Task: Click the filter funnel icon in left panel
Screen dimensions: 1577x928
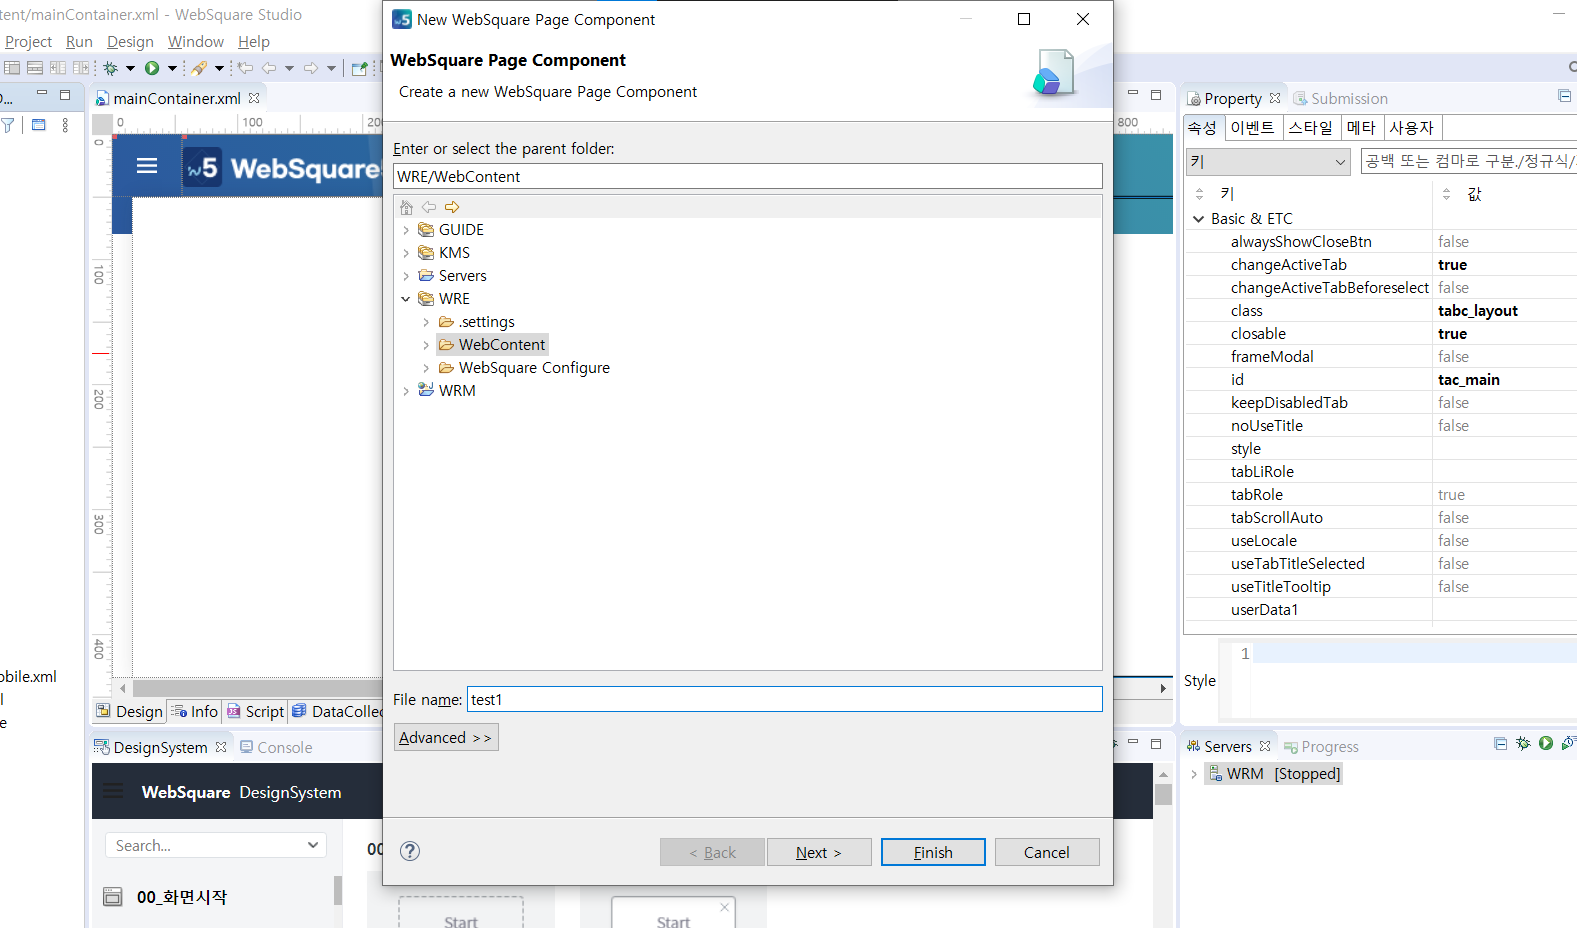Action: (8, 125)
